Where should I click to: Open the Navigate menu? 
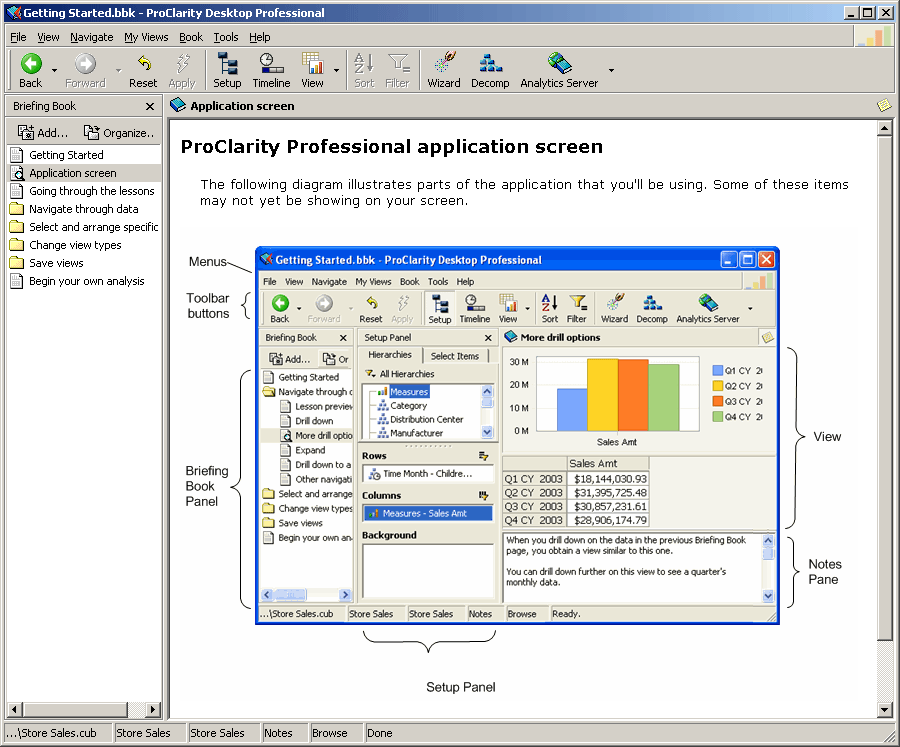point(92,37)
